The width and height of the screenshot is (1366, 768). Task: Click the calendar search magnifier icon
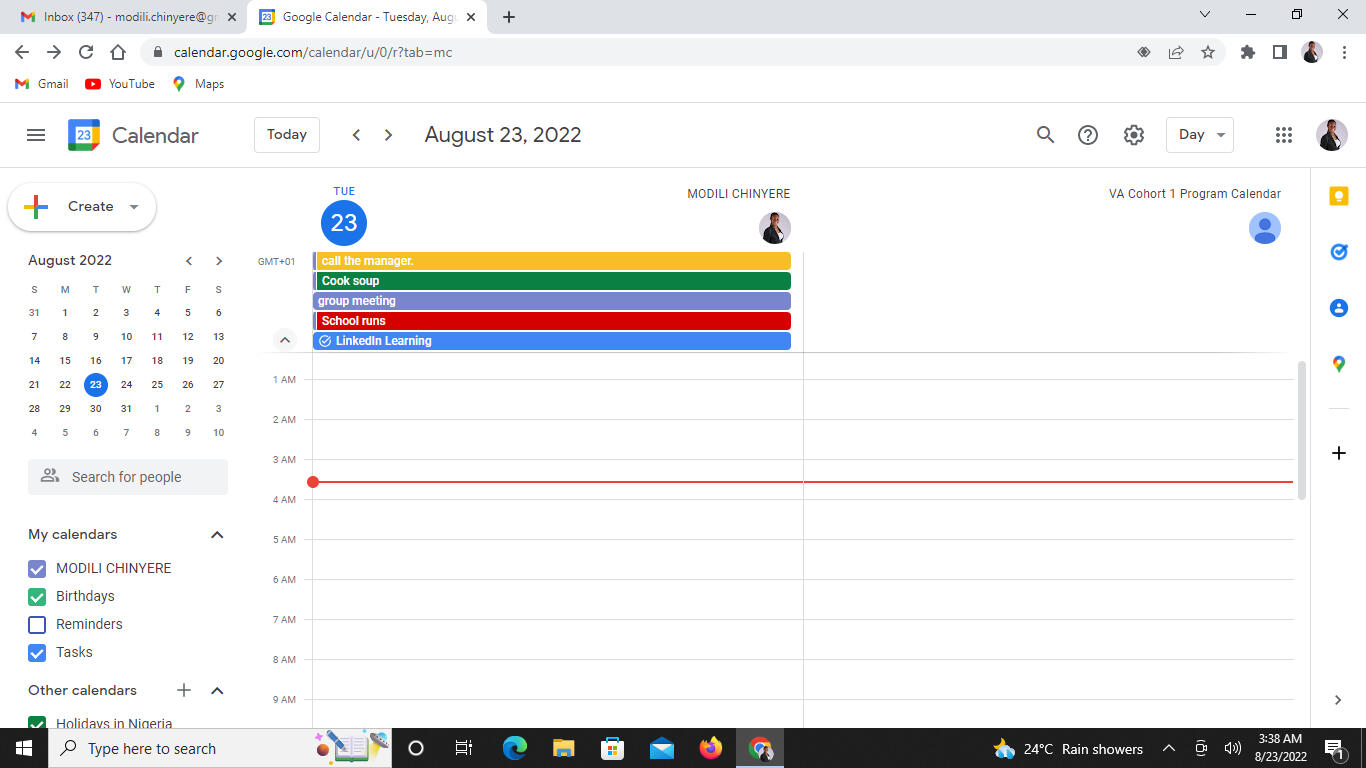pos(1045,135)
